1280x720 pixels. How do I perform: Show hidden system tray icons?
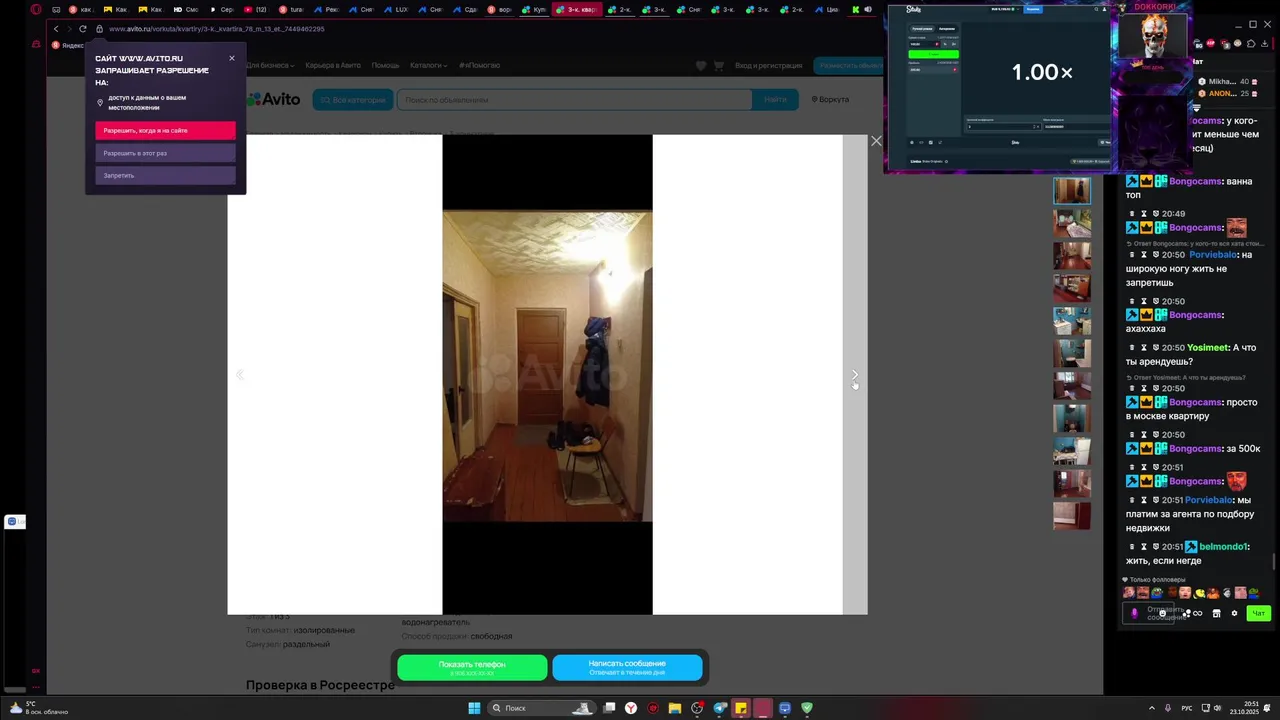click(1151, 708)
